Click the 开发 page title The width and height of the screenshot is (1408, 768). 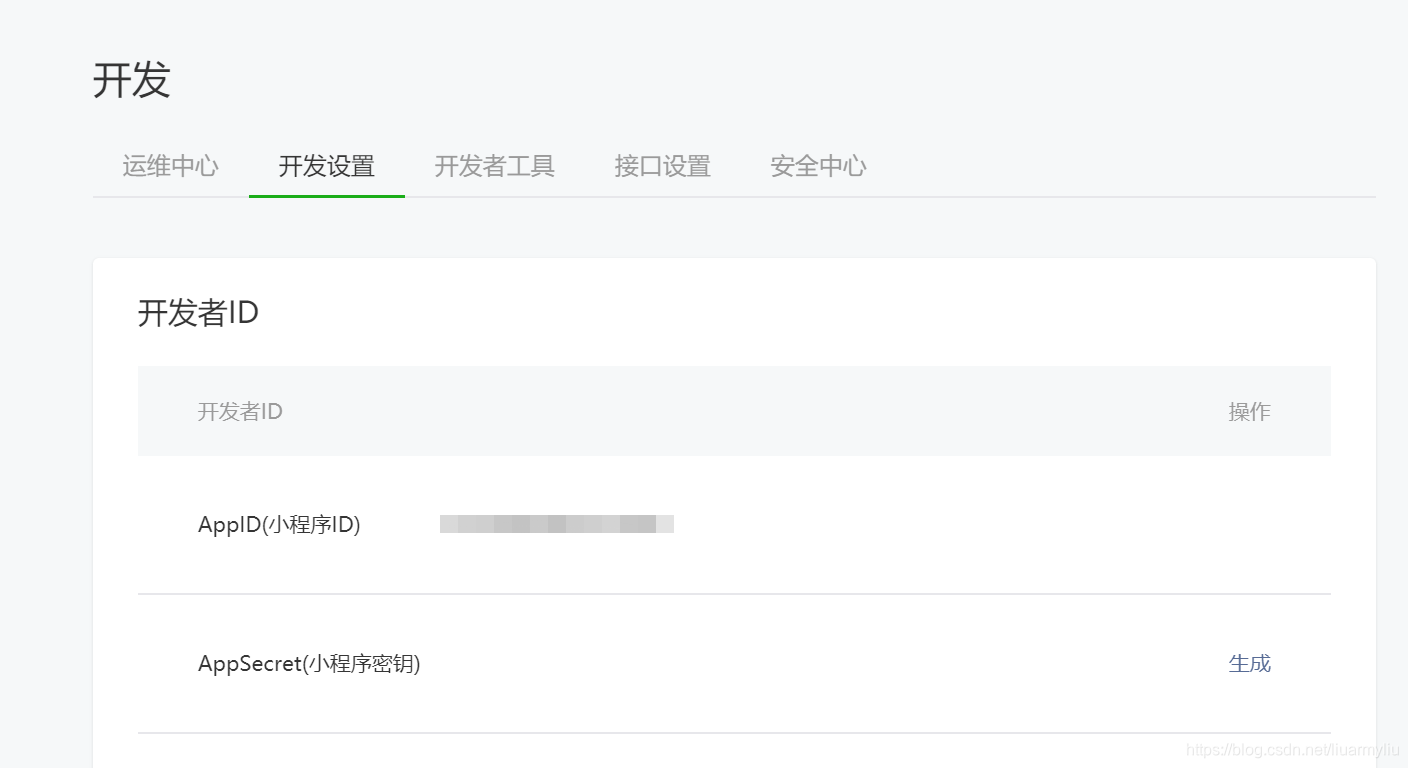click(133, 81)
